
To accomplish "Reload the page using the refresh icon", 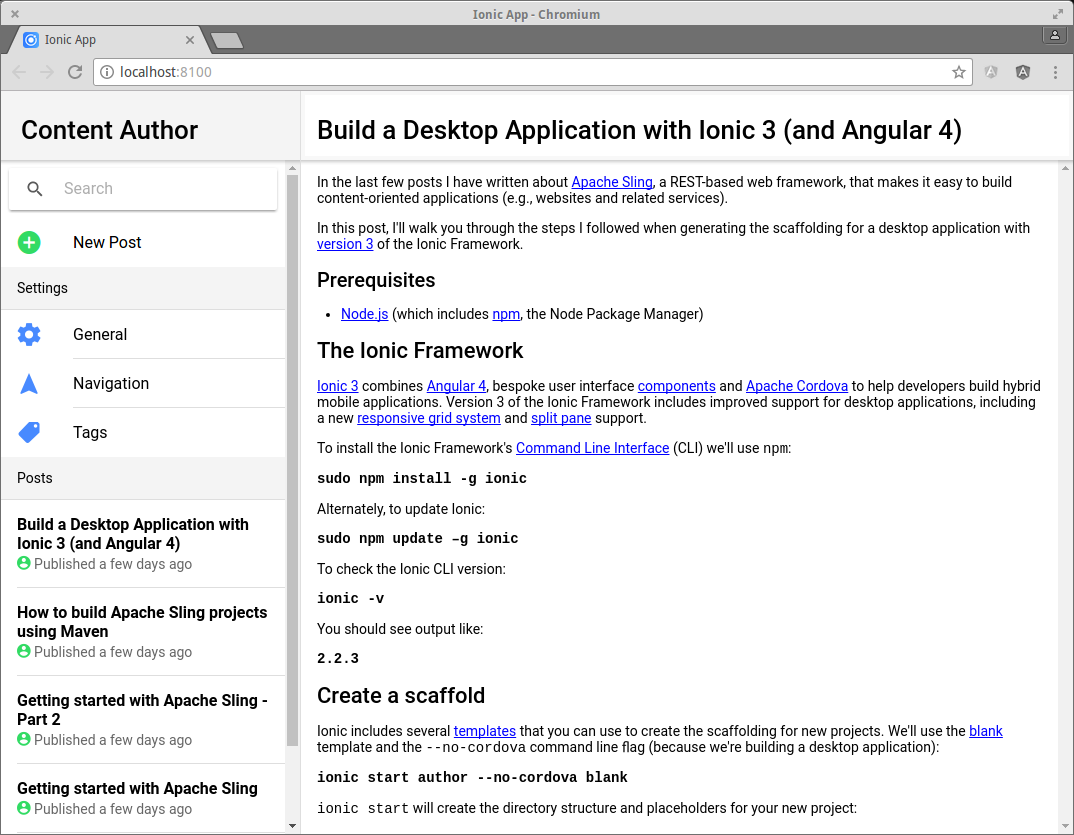I will (75, 72).
